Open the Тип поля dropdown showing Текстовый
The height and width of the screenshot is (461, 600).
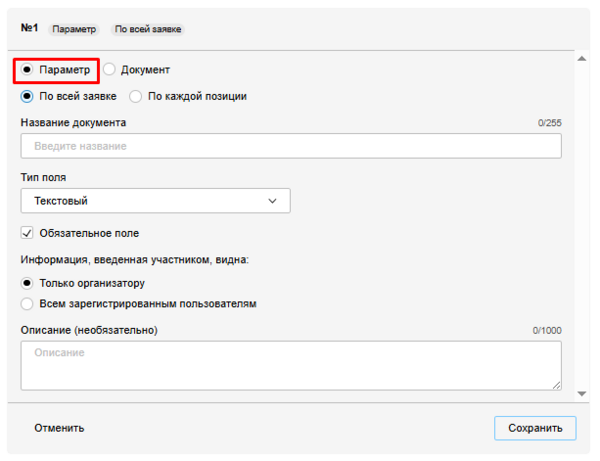click(x=155, y=201)
